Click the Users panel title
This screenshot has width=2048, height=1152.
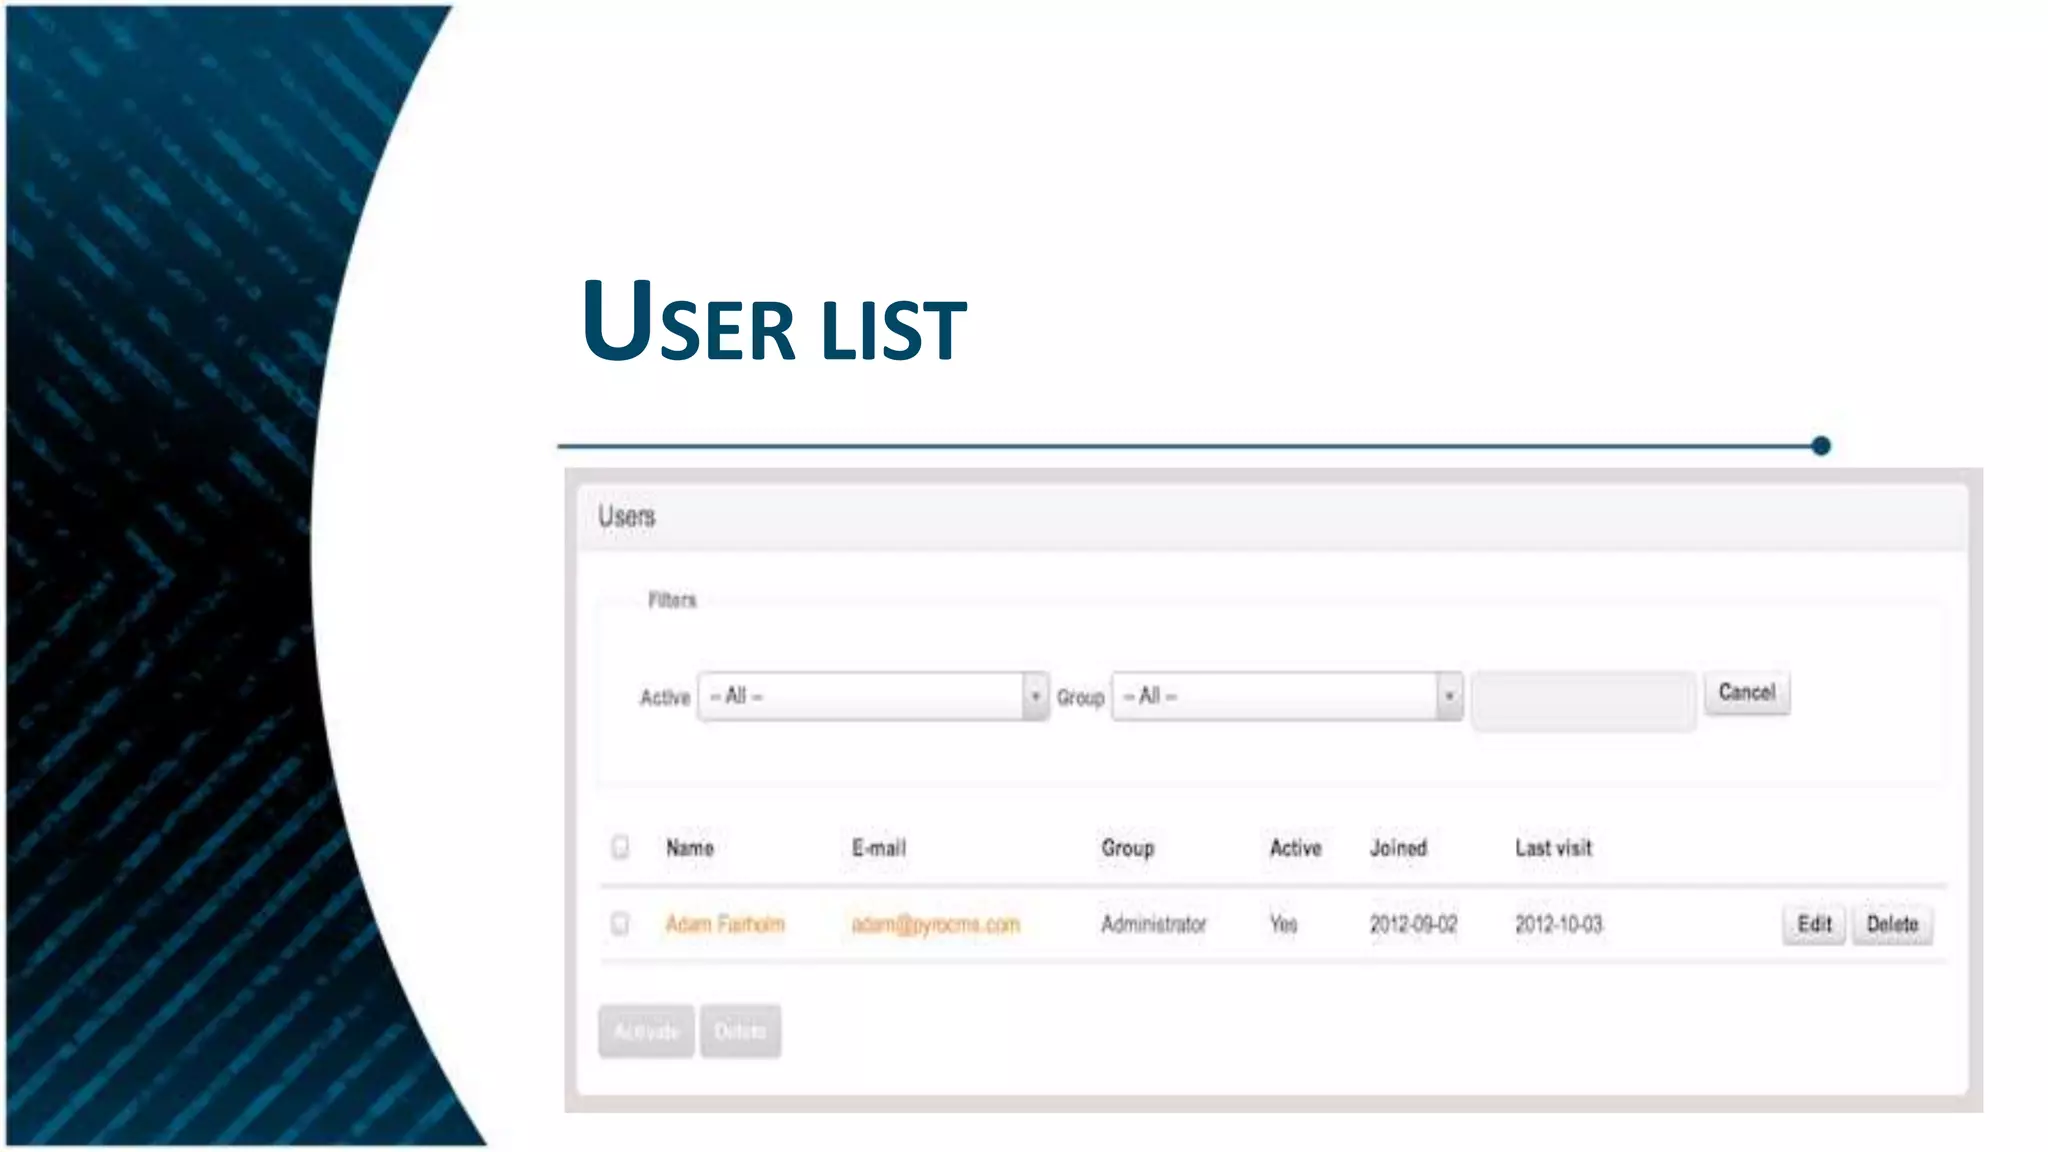627,516
